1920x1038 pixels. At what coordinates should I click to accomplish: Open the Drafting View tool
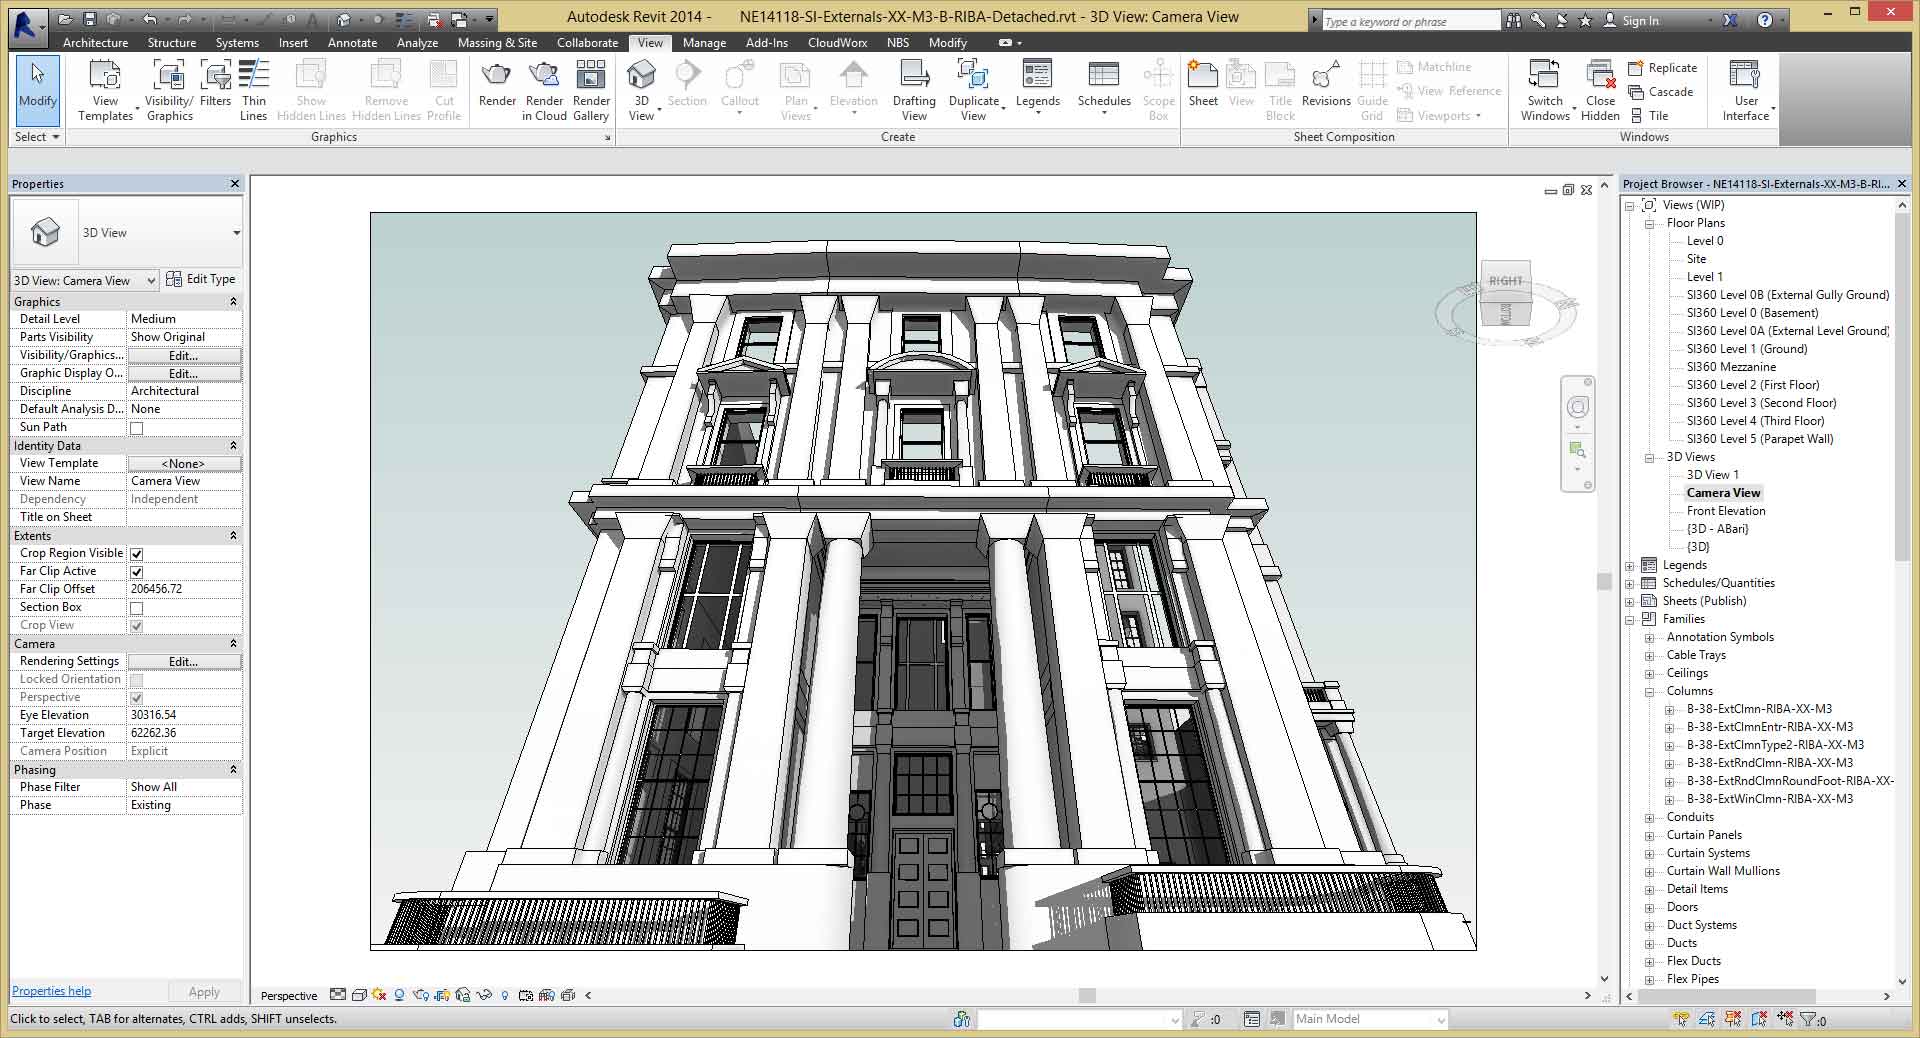click(x=913, y=88)
